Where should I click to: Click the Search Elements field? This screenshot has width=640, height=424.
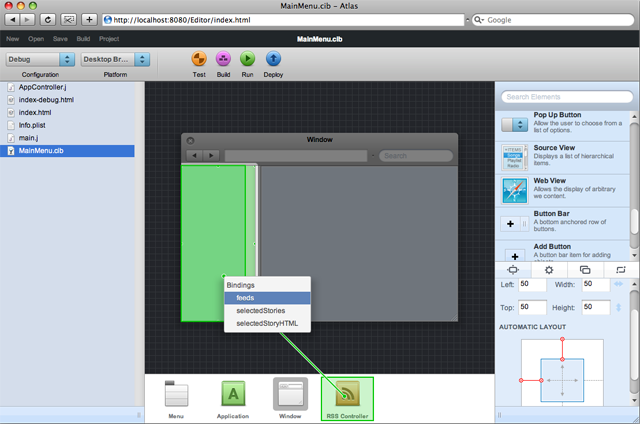point(567,97)
